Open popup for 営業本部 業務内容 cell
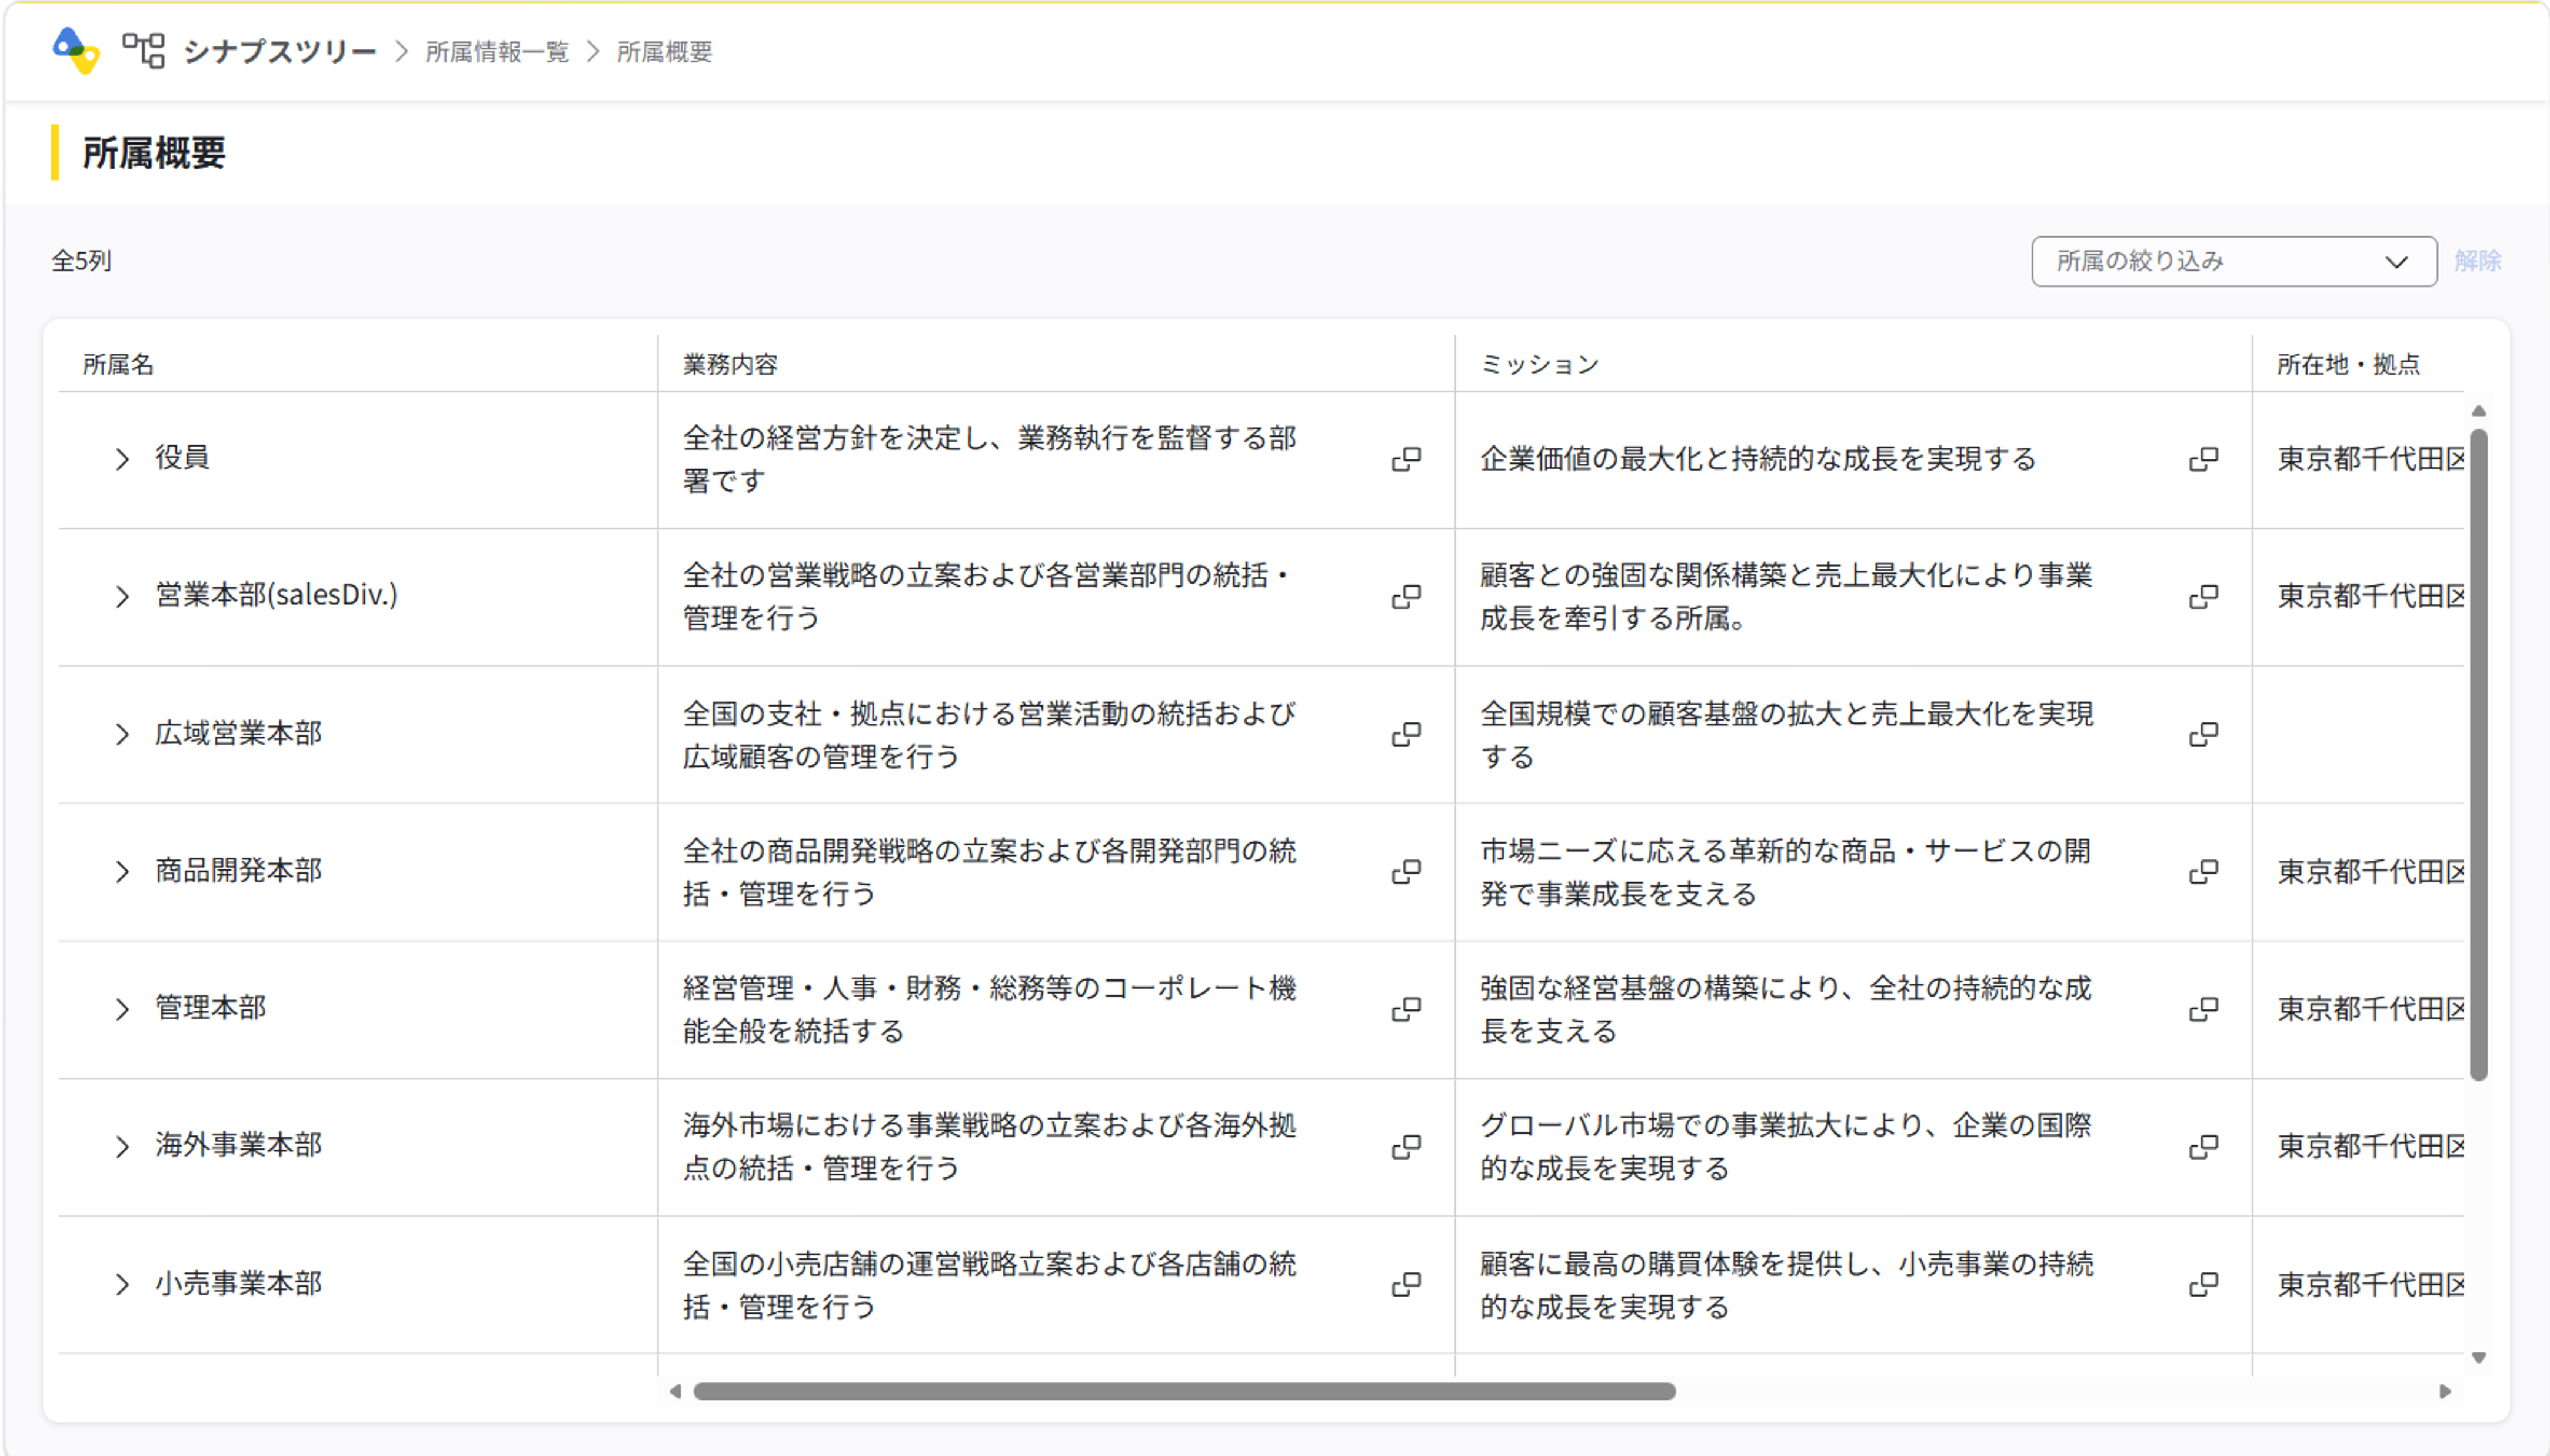 [1406, 597]
